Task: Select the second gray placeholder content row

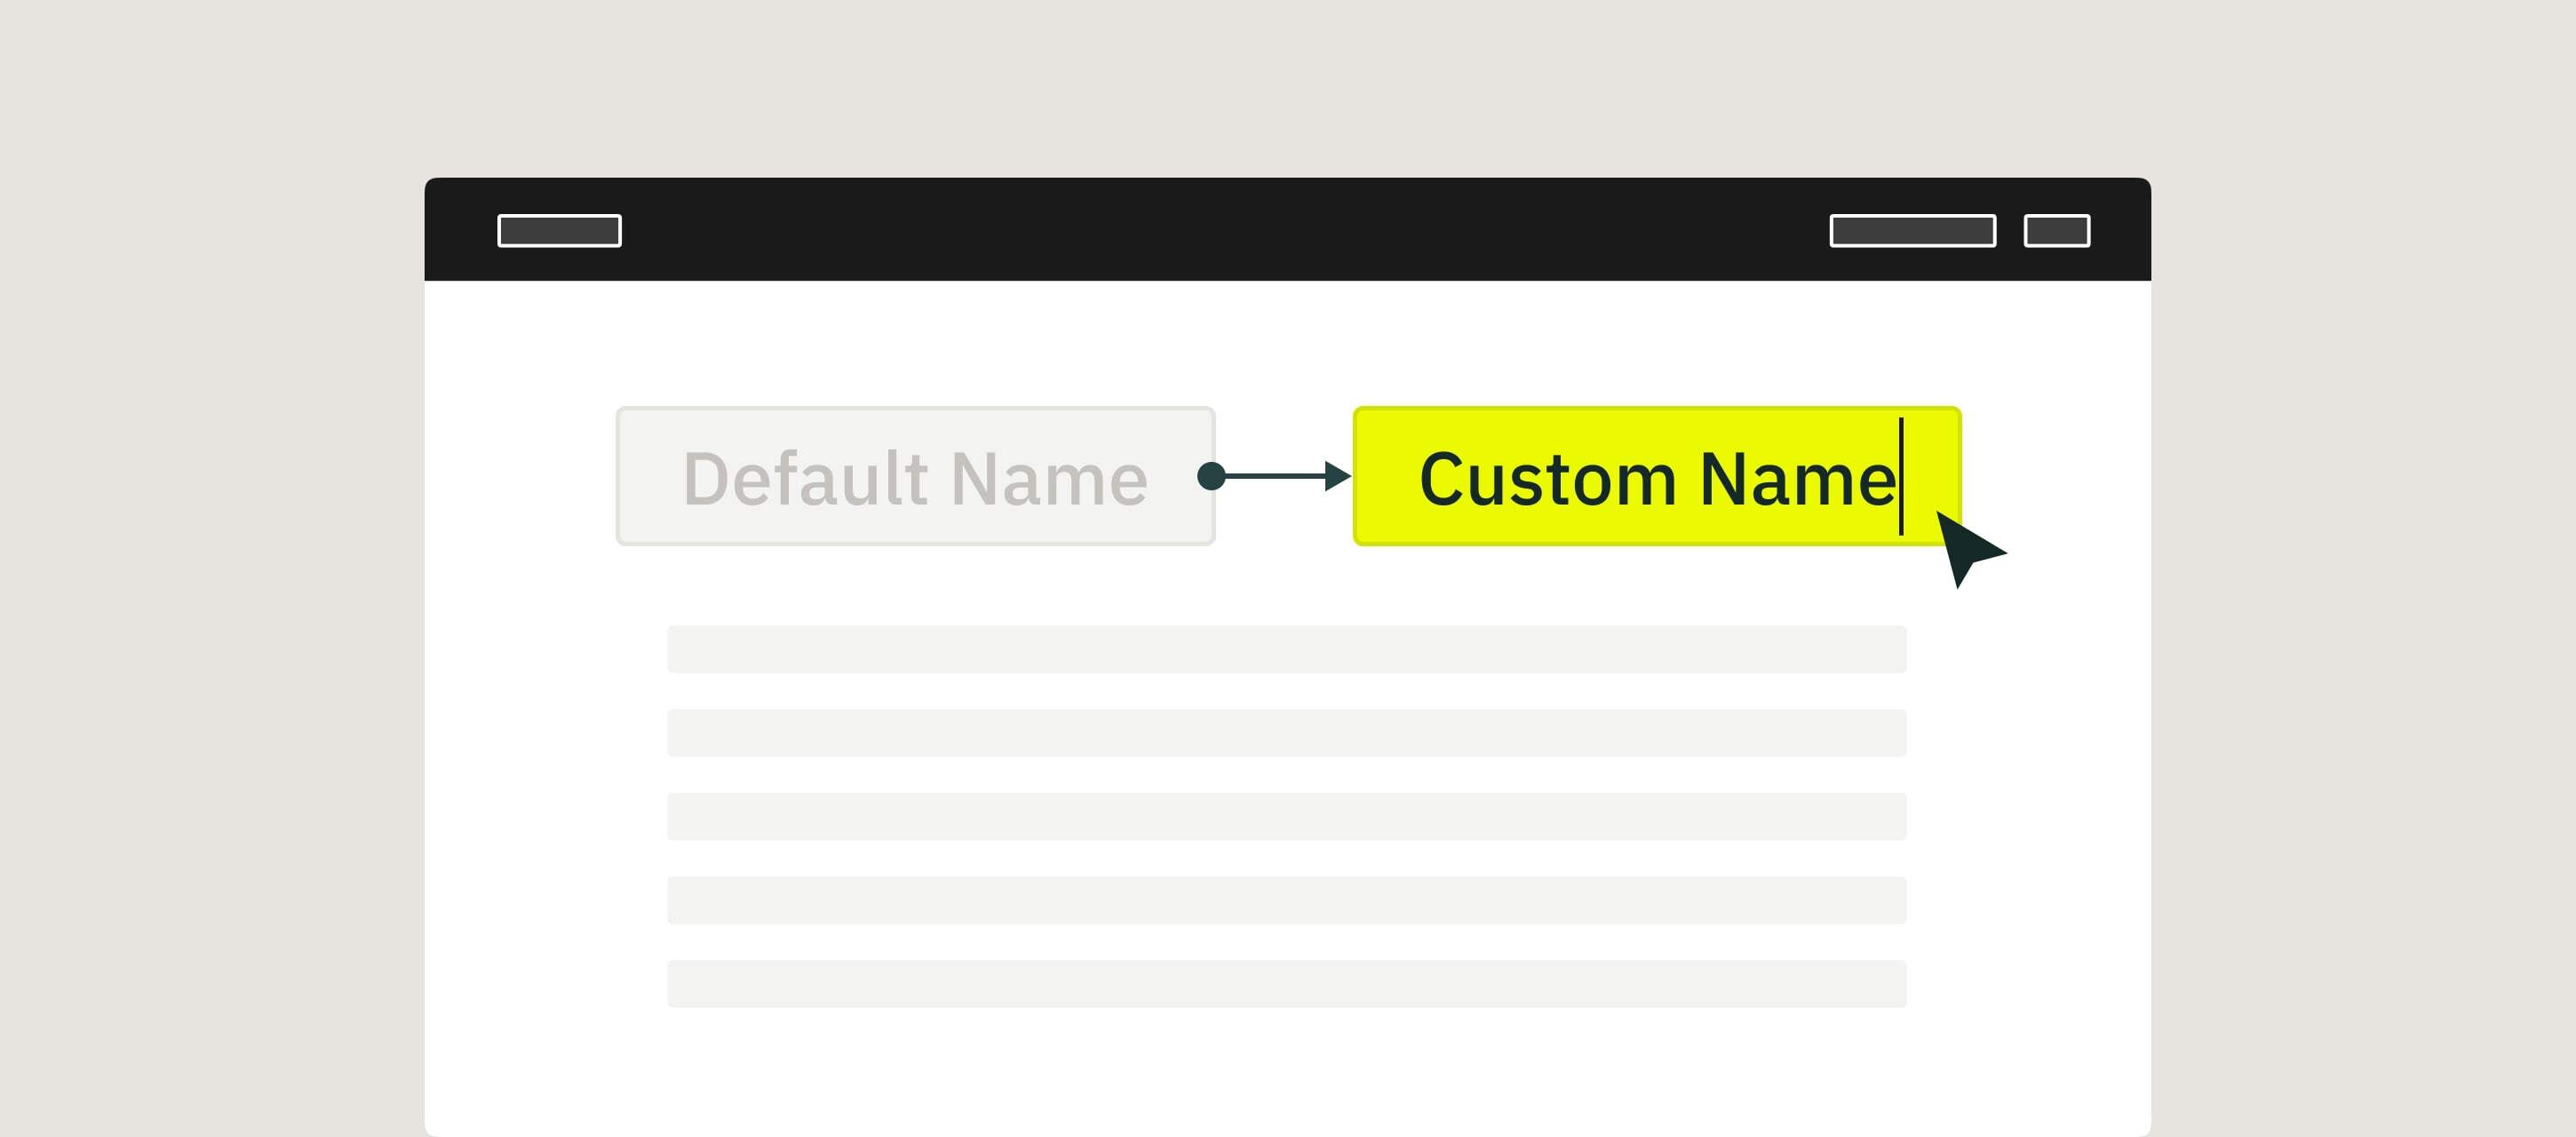Action: coord(1286,733)
